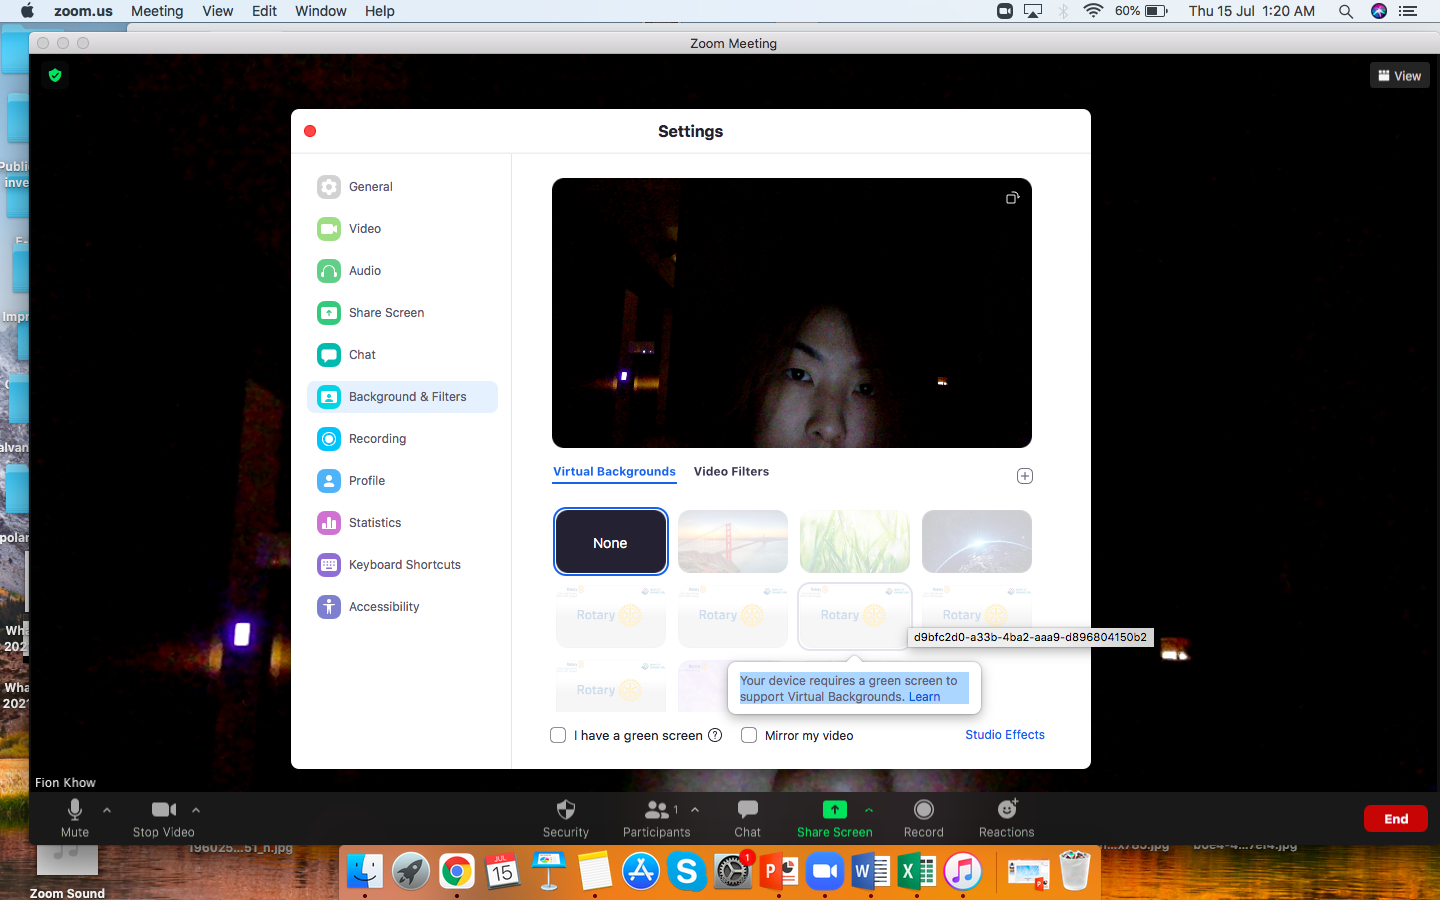
Task: Expand the arrow next to Participants
Action: [695, 810]
